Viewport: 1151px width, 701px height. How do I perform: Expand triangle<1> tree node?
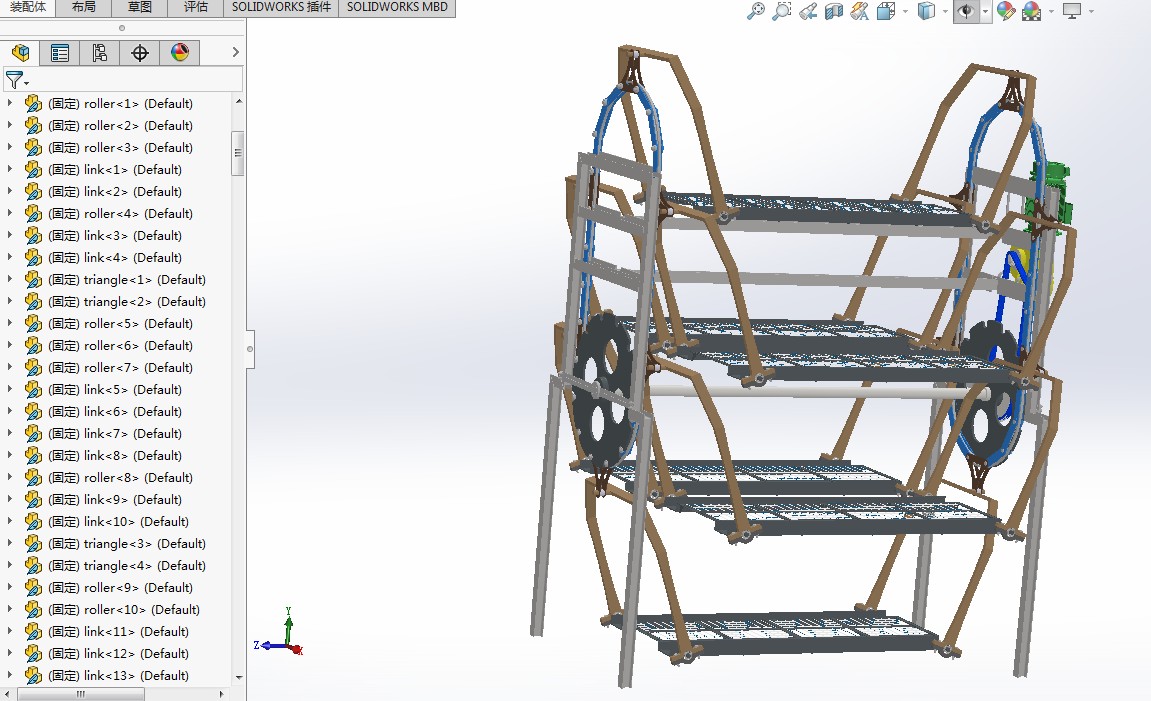point(10,280)
